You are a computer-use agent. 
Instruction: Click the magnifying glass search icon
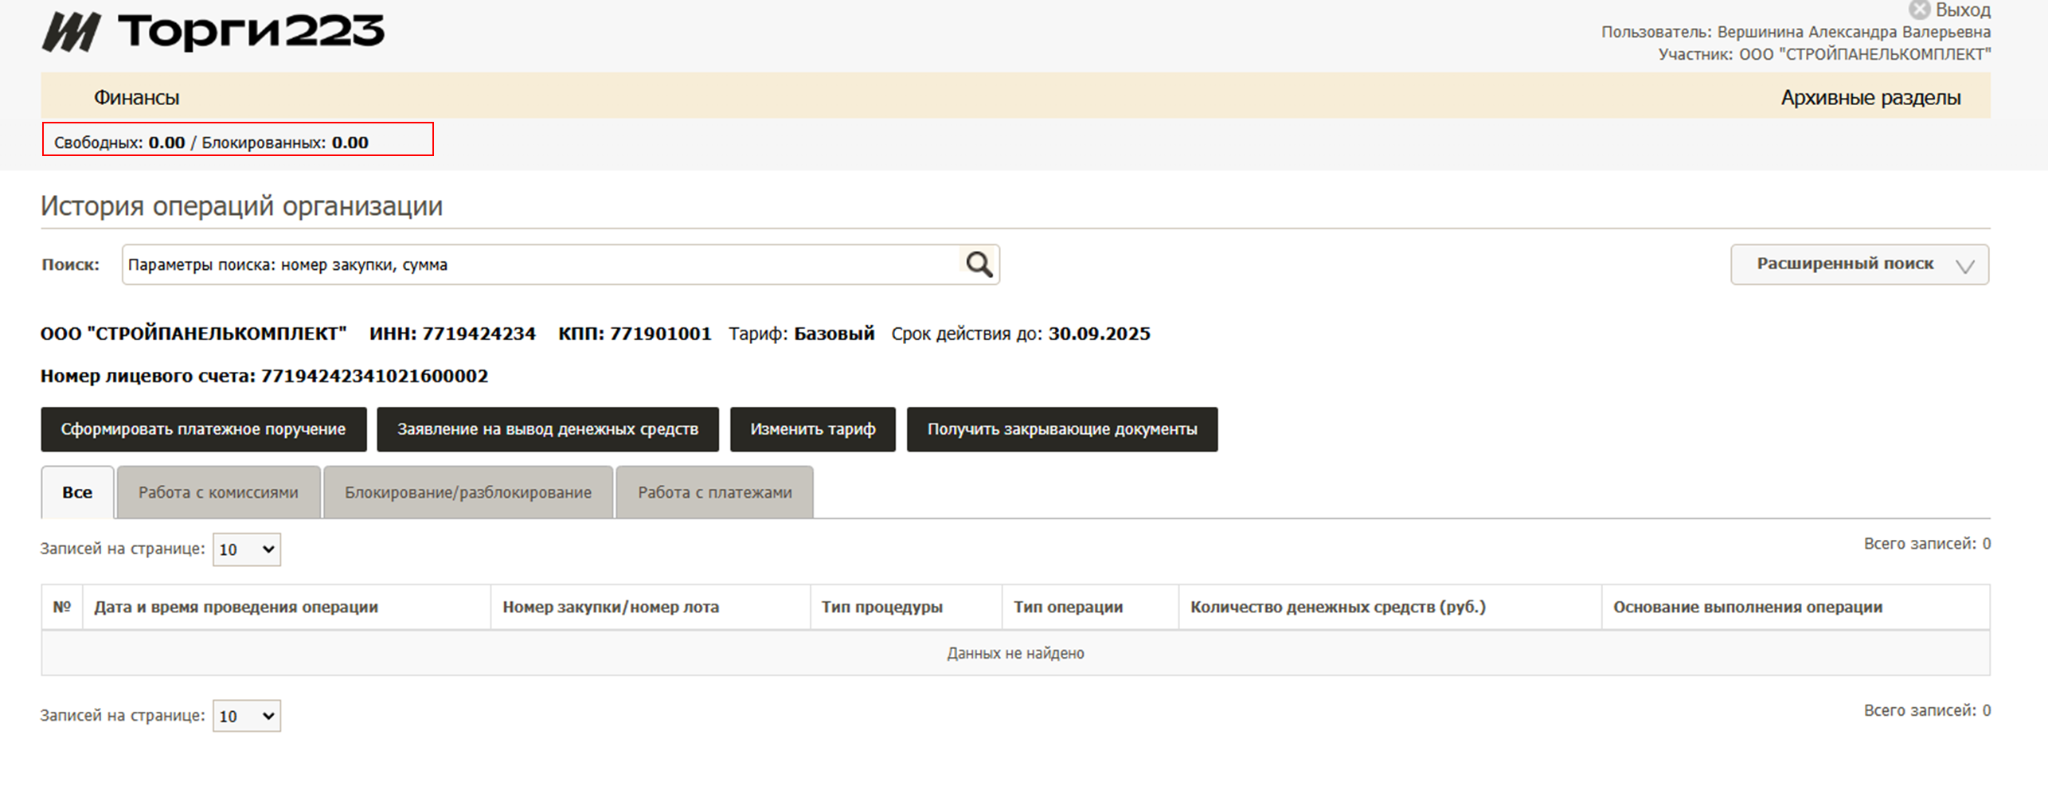click(978, 264)
